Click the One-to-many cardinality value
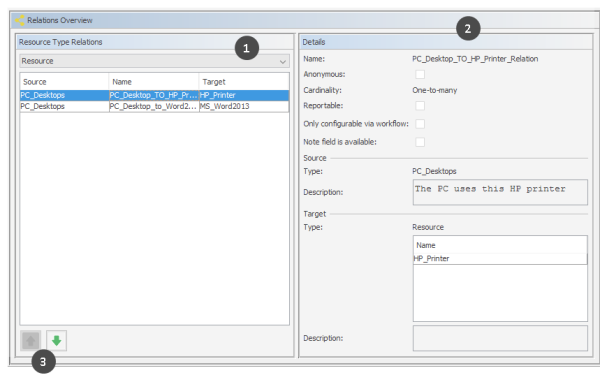This screenshot has width=600, height=382. (434, 90)
